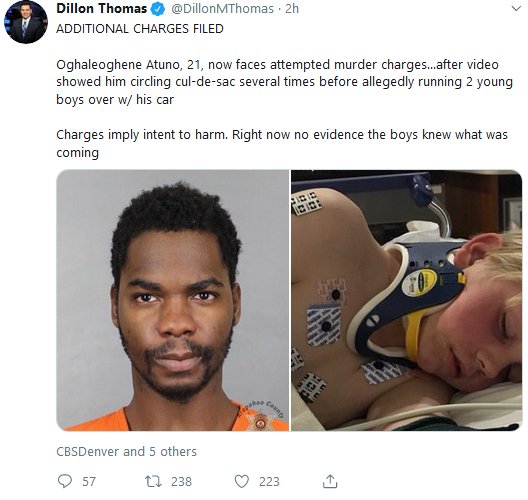
Task: Click the blue verified badge
Action: pyautogui.click(x=157, y=9)
